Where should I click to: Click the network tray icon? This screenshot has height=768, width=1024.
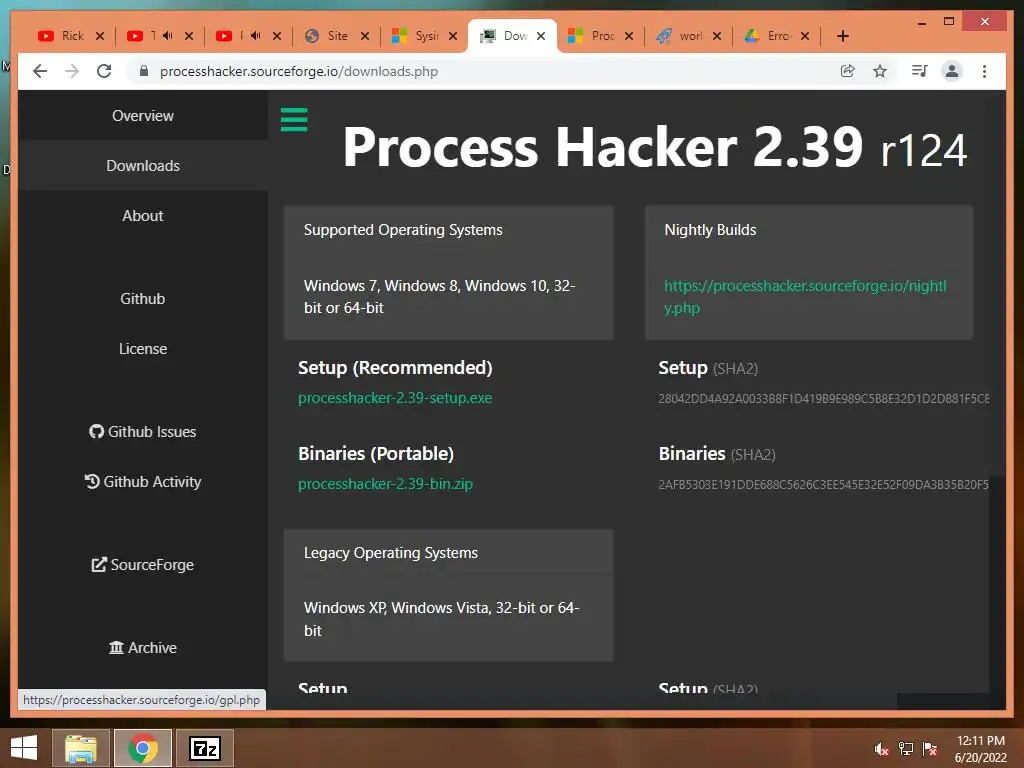(x=906, y=749)
